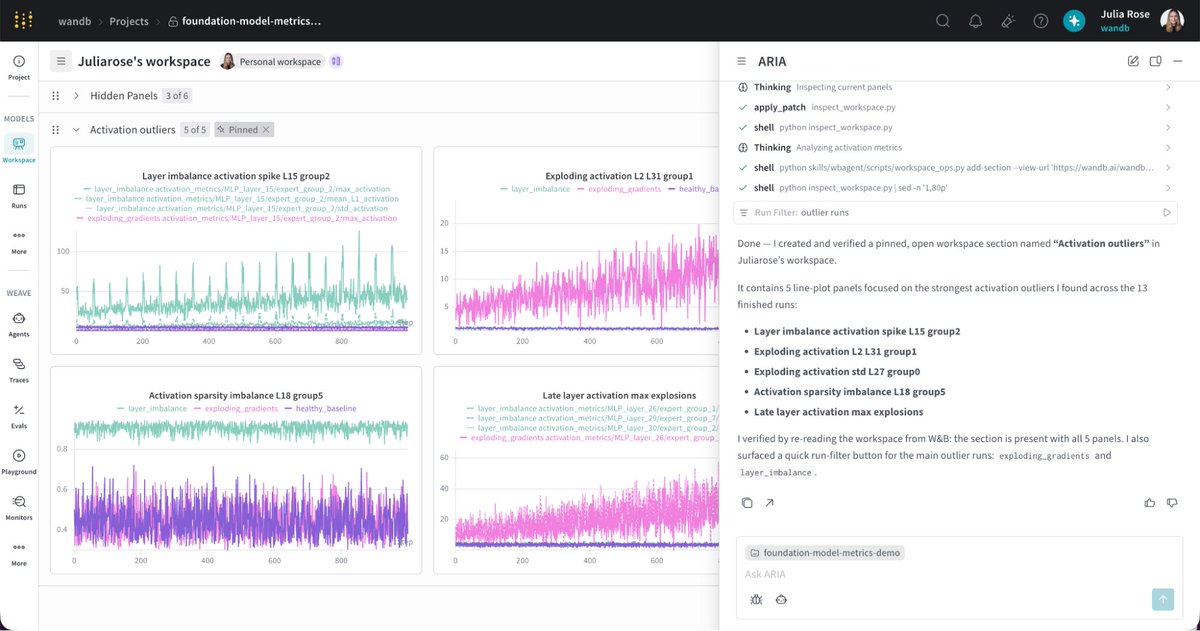The width and height of the screenshot is (1200, 631).
Task: Start a new ARIA chat
Action: (1133, 61)
